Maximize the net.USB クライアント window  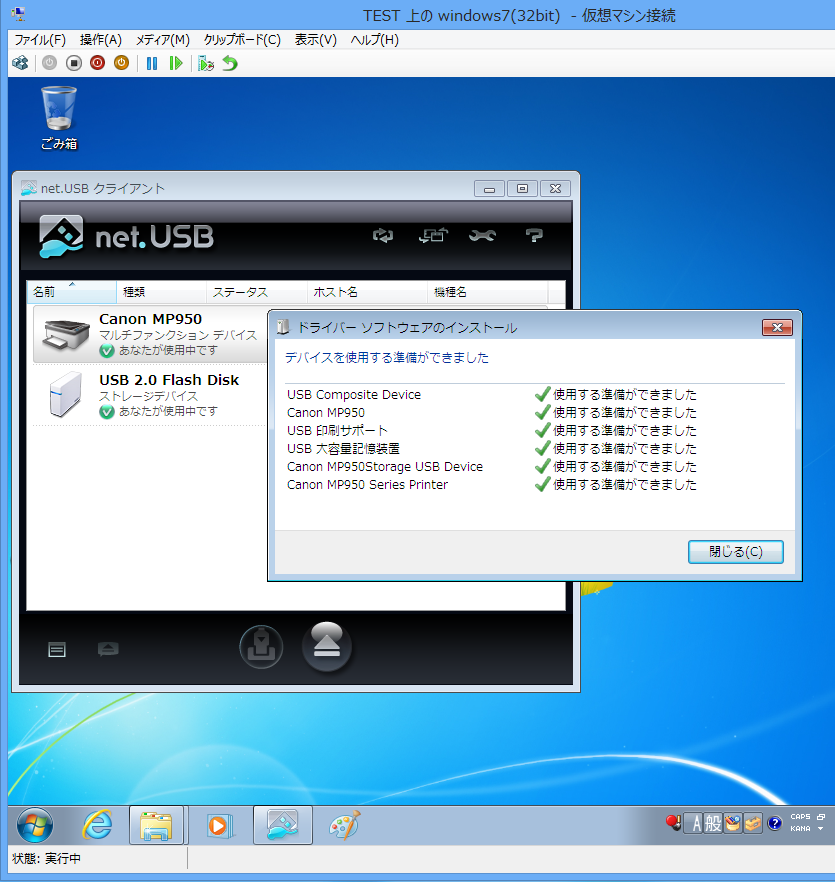tap(523, 188)
